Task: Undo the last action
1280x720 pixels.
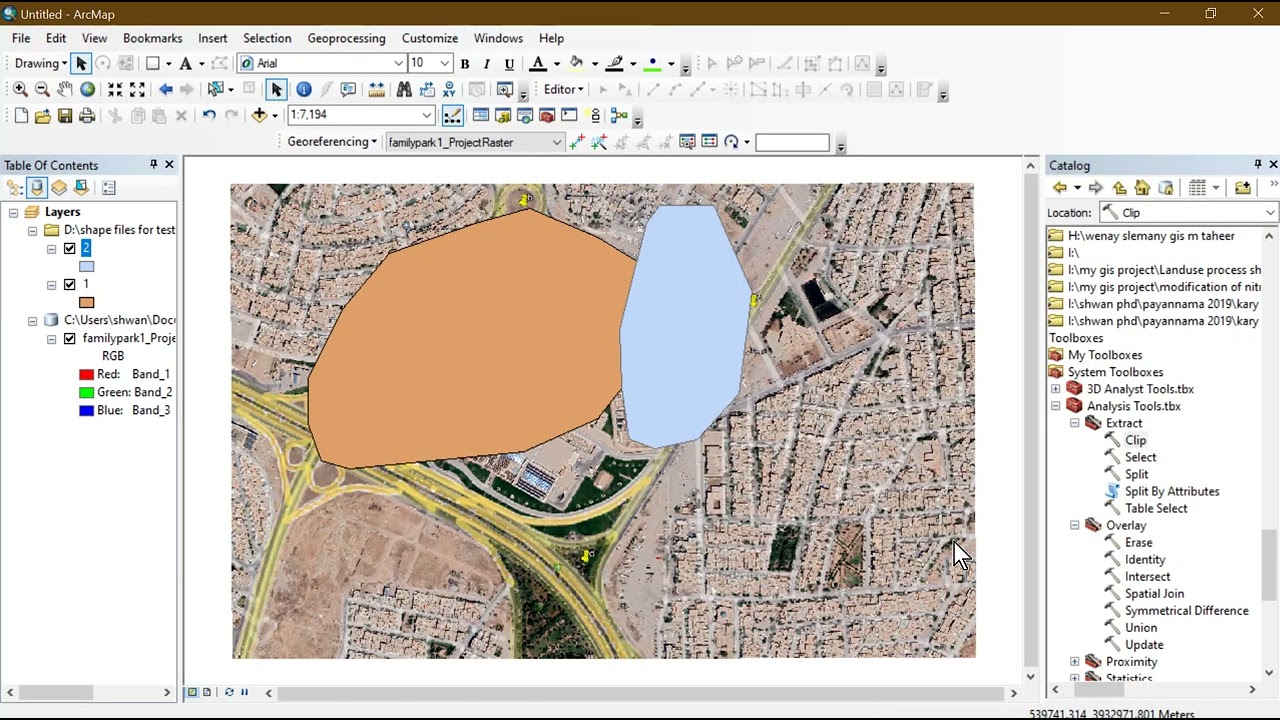Action: point(209,116)
